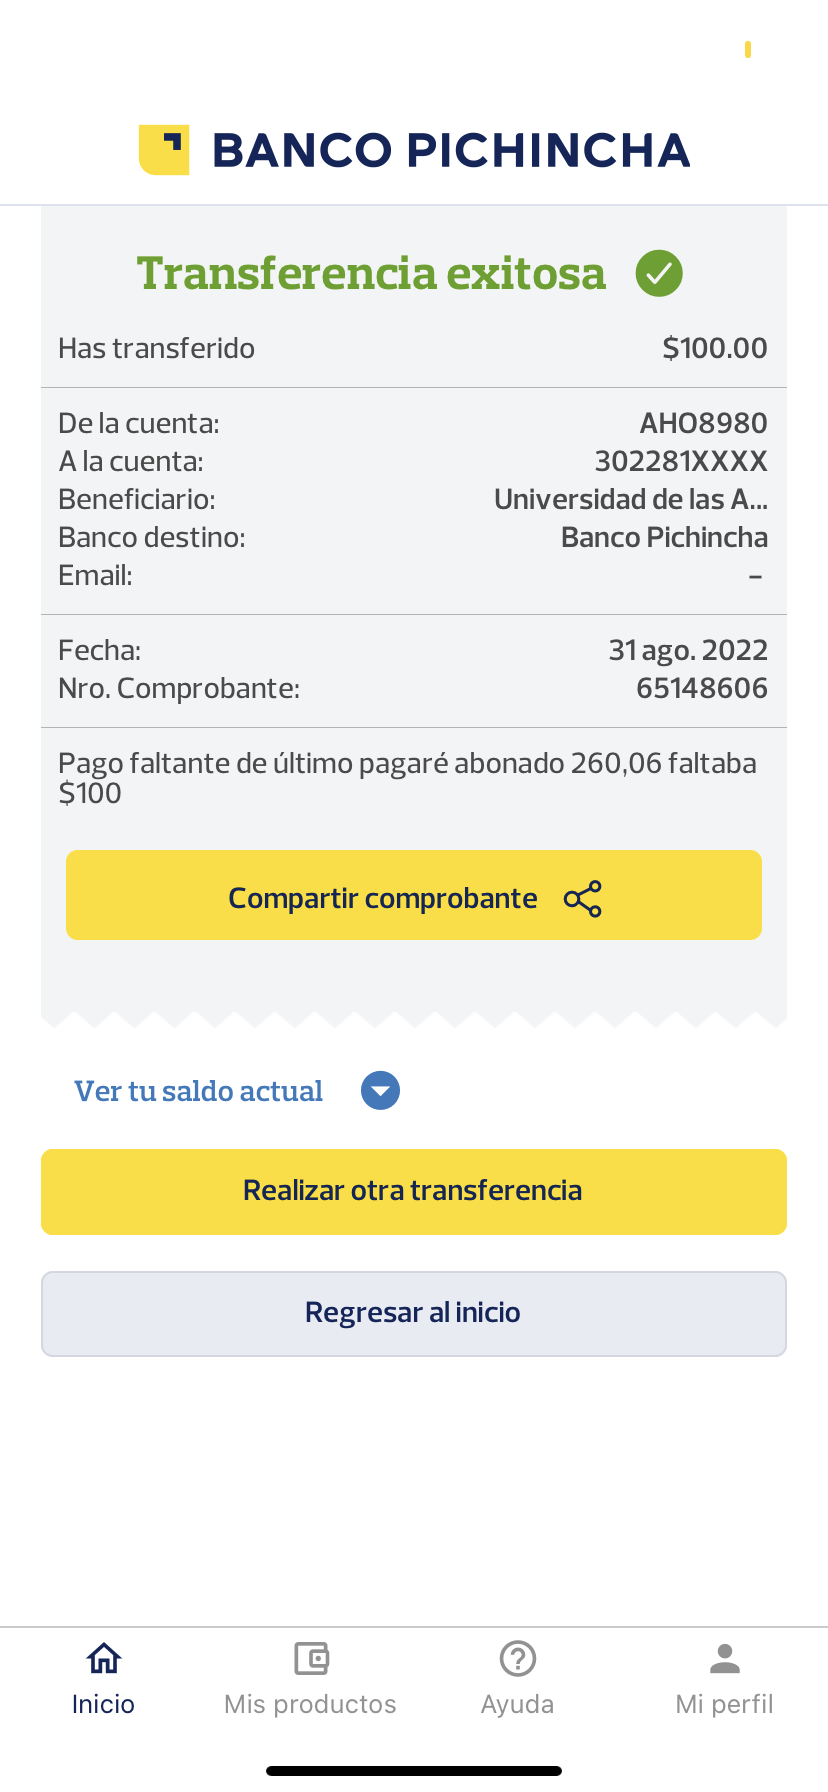Go to the Inicio home icon

(x=104, y=1659)
